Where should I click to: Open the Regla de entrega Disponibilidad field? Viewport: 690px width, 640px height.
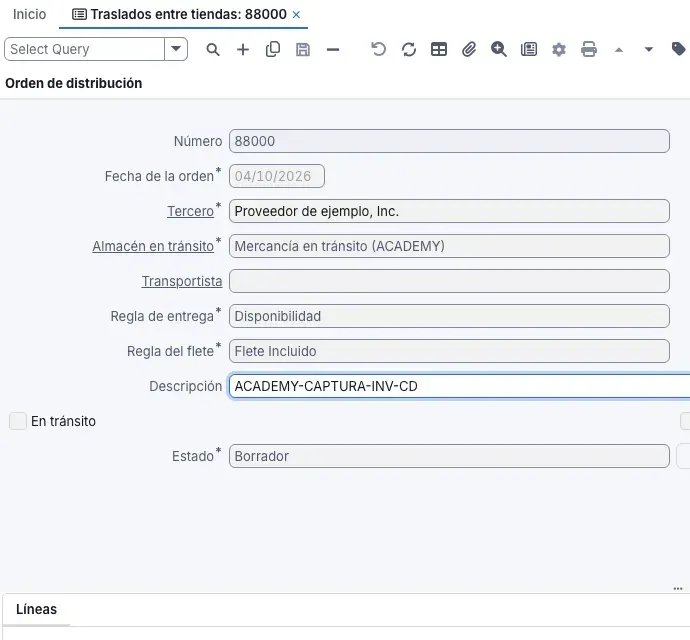click(449, 316)
